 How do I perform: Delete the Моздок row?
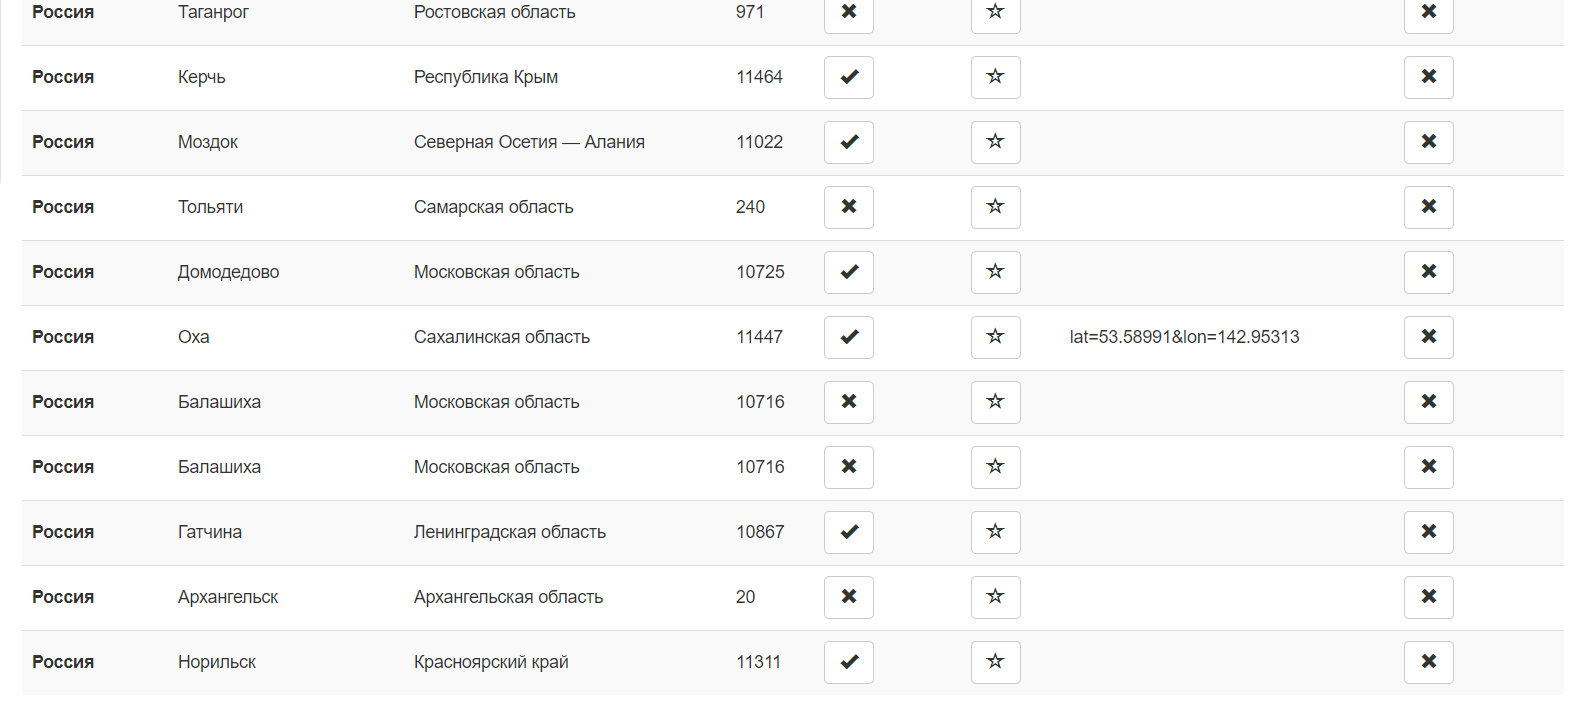(1428, 142)
